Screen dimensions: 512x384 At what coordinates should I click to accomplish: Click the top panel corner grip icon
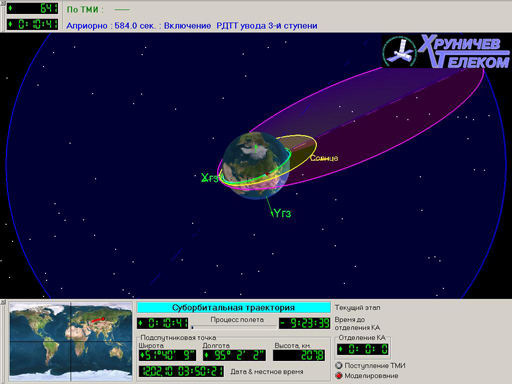tap(3, 3)
